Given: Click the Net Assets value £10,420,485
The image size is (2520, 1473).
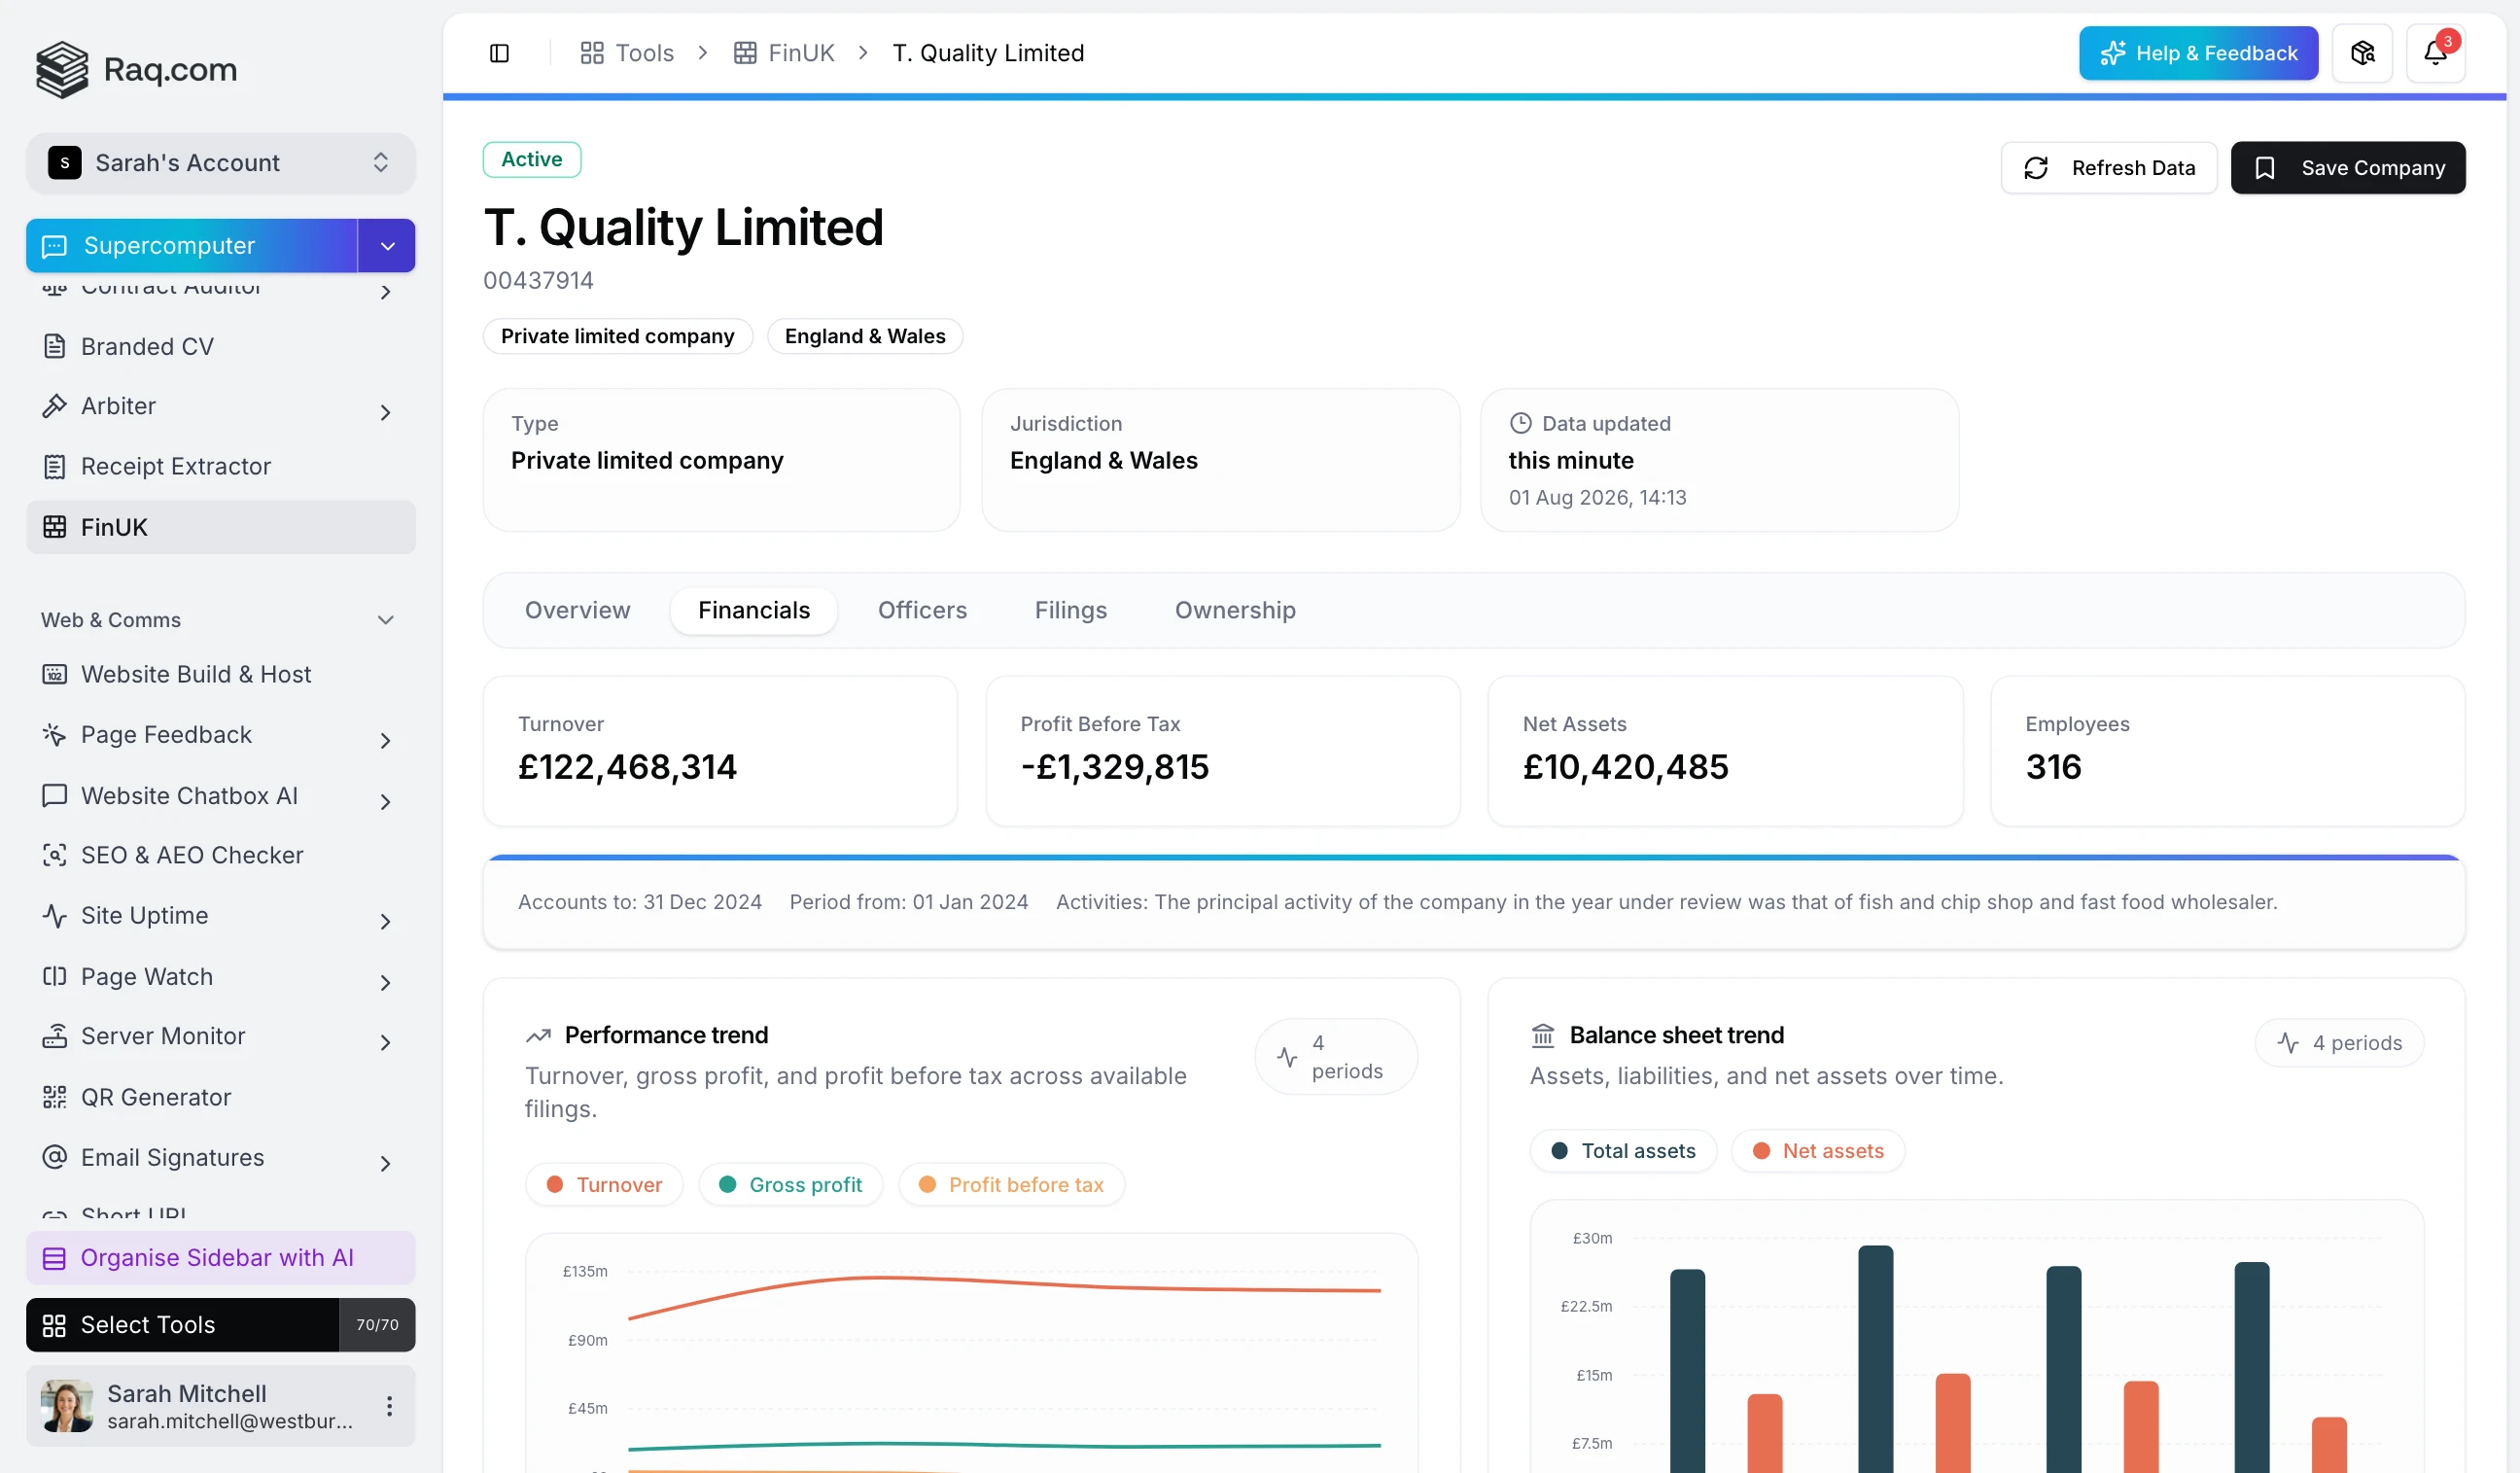Looking at the screenshot, I should click(x=1625, y=767).
